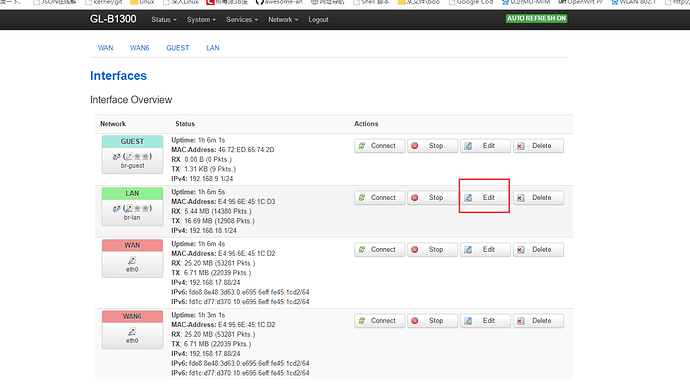Click the eth0 network icon under WAN
The image size is (690, 384).
132,260
